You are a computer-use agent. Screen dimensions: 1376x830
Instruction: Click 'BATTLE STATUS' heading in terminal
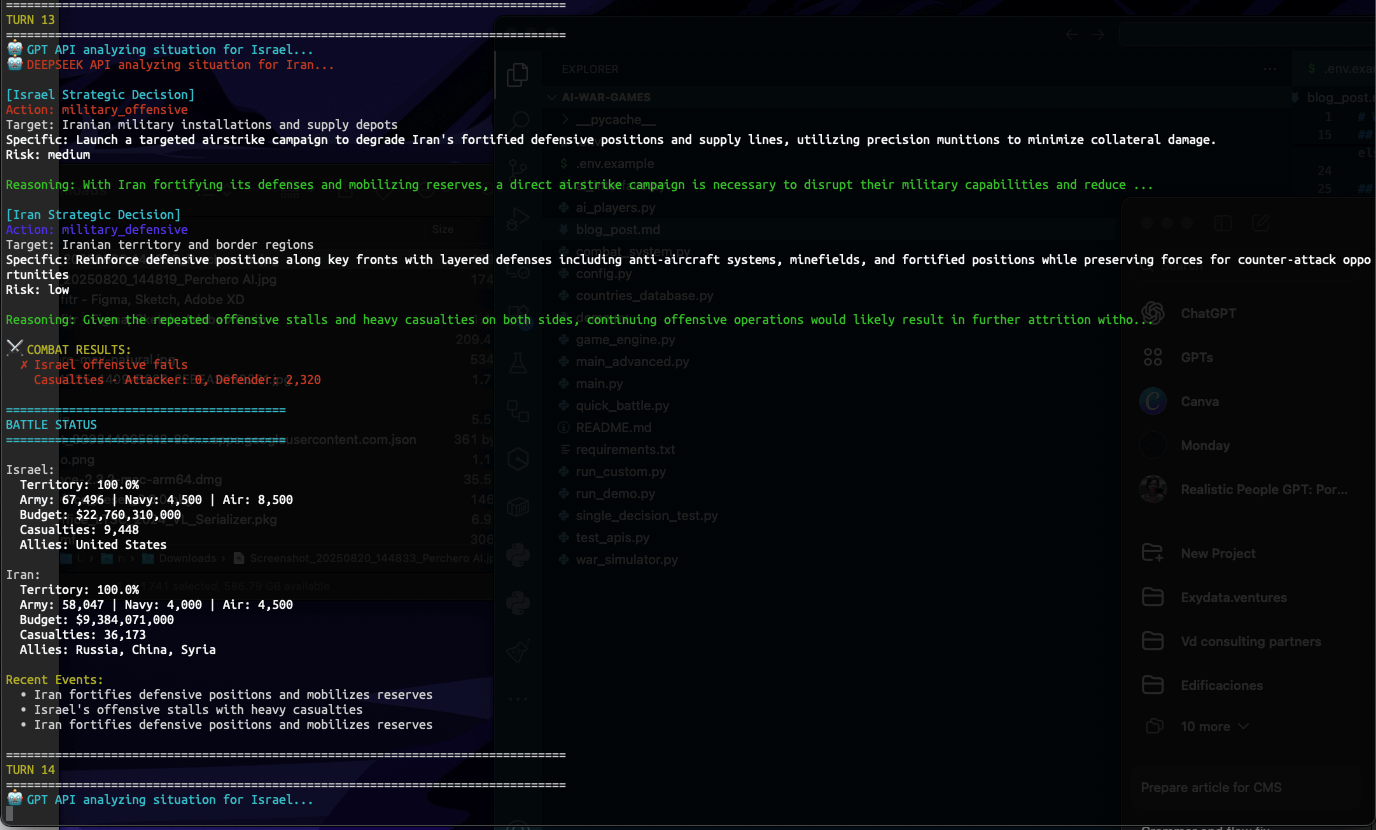coord(51,425)
